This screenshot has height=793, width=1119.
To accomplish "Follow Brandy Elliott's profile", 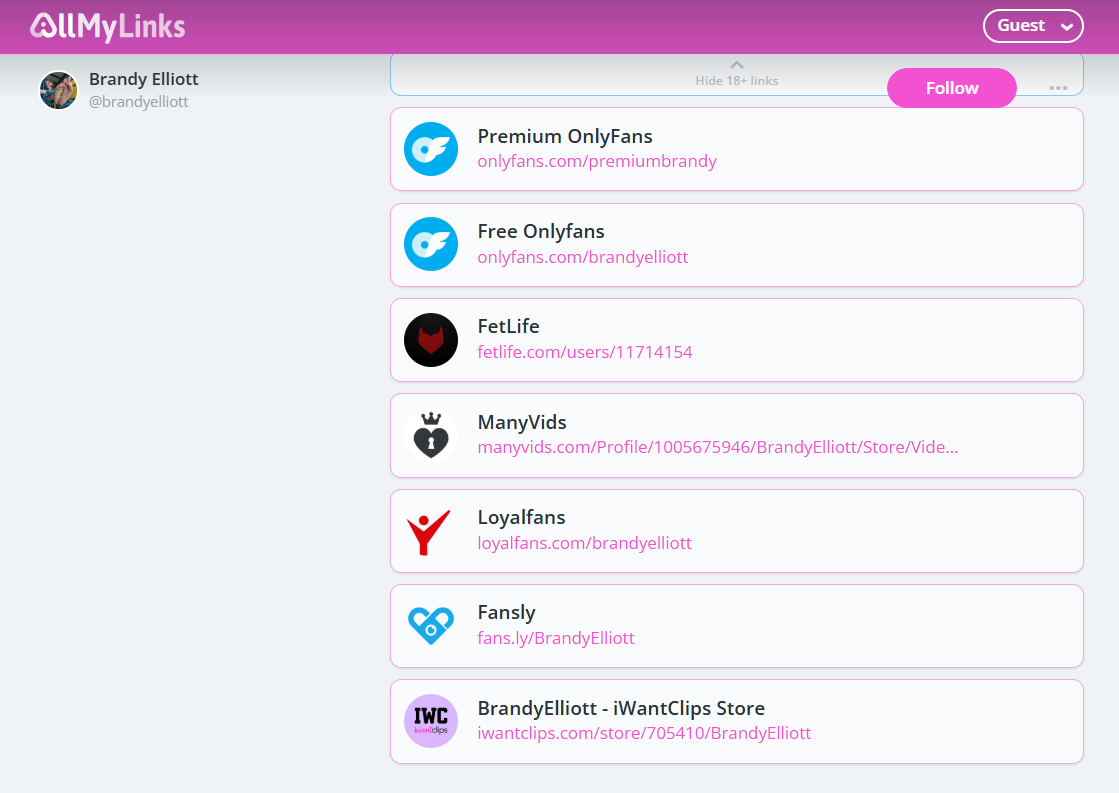I will click(x=951, y=88).
